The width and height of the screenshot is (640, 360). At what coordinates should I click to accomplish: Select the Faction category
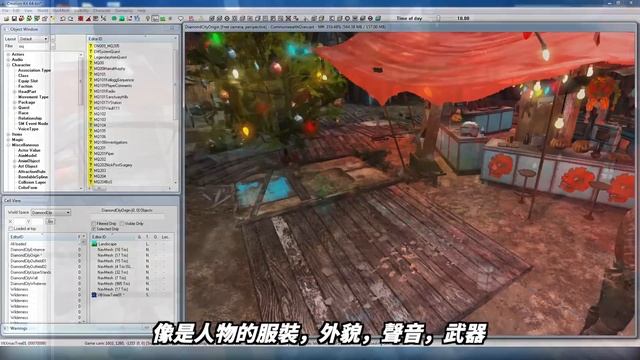(25, 86)
